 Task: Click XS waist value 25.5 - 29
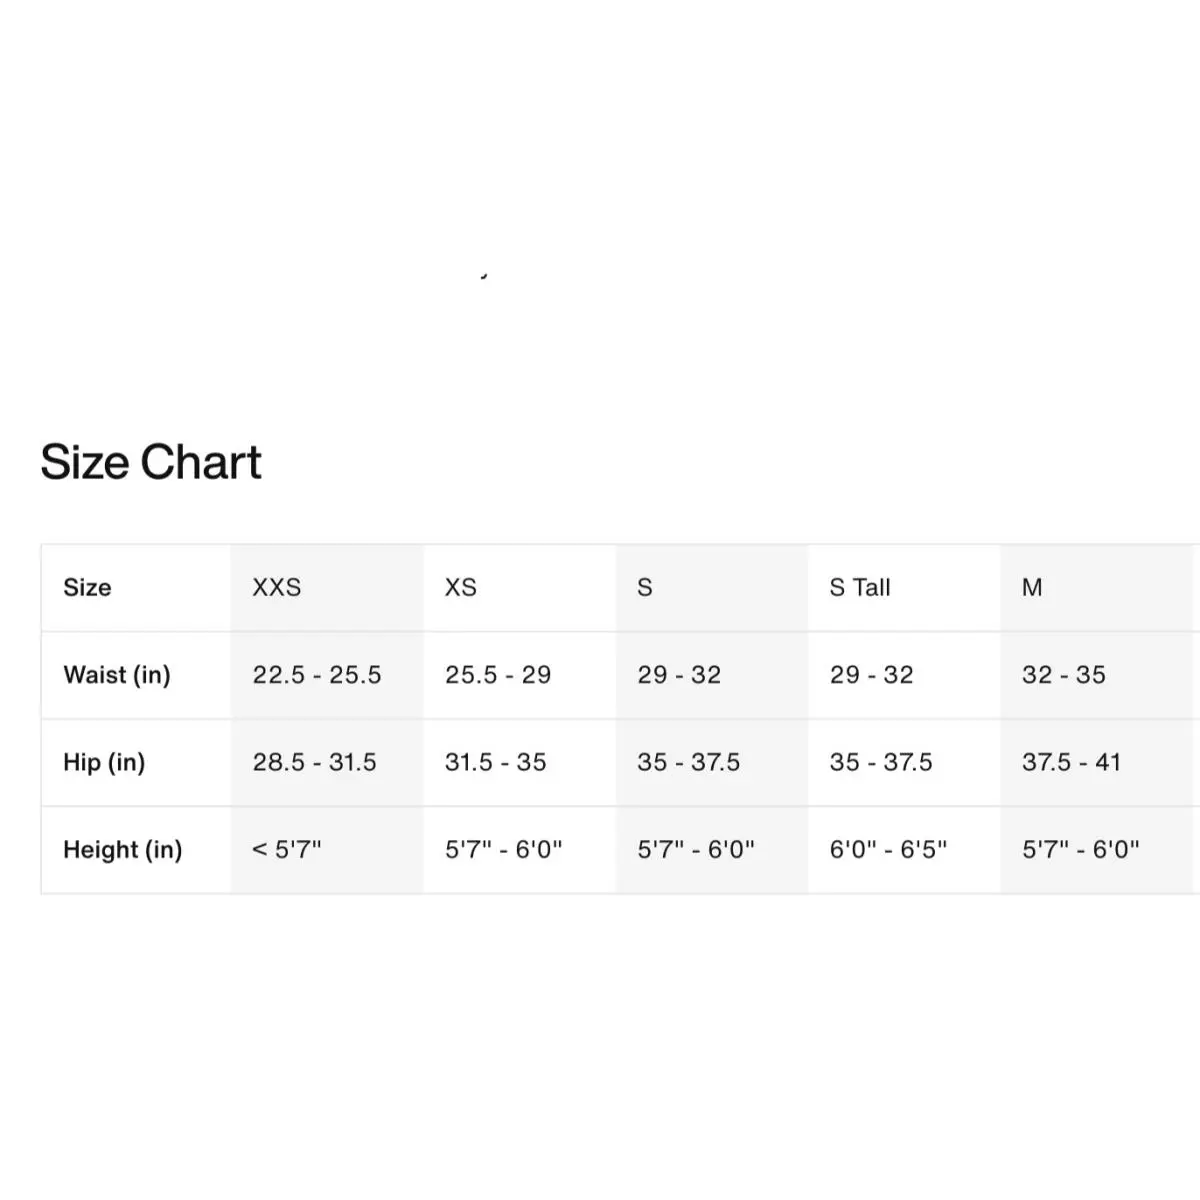click(x=498, y=675)
